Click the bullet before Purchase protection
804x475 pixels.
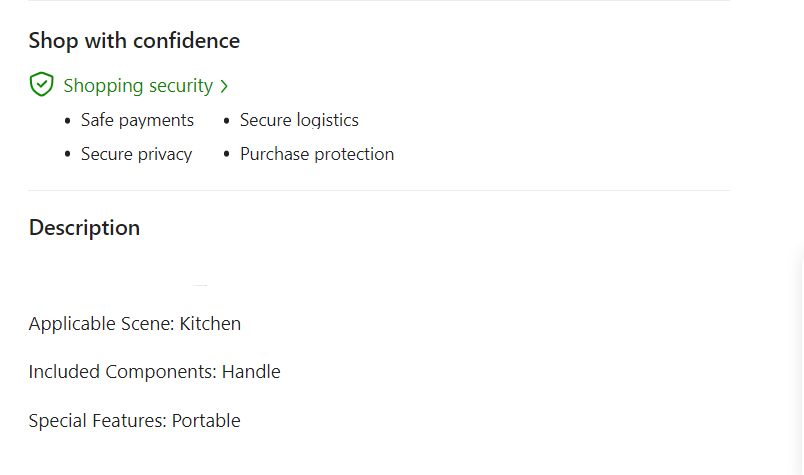point(226,155)
